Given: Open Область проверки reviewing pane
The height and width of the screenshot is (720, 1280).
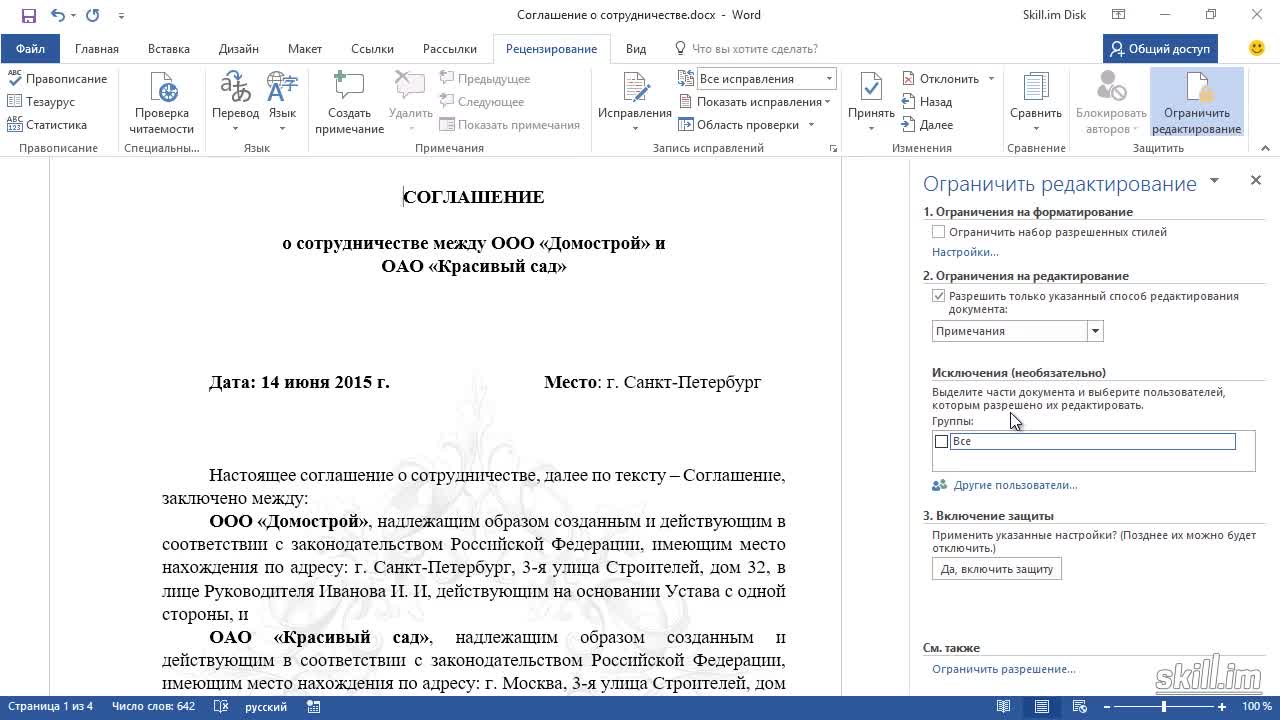Looking at the screenshot, I should click(x=740, y=125).
